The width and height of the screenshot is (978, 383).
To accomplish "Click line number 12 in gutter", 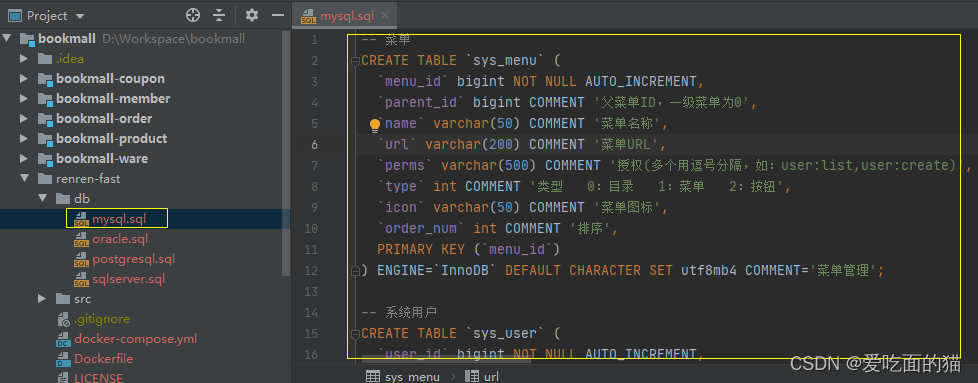I will 311,270.
